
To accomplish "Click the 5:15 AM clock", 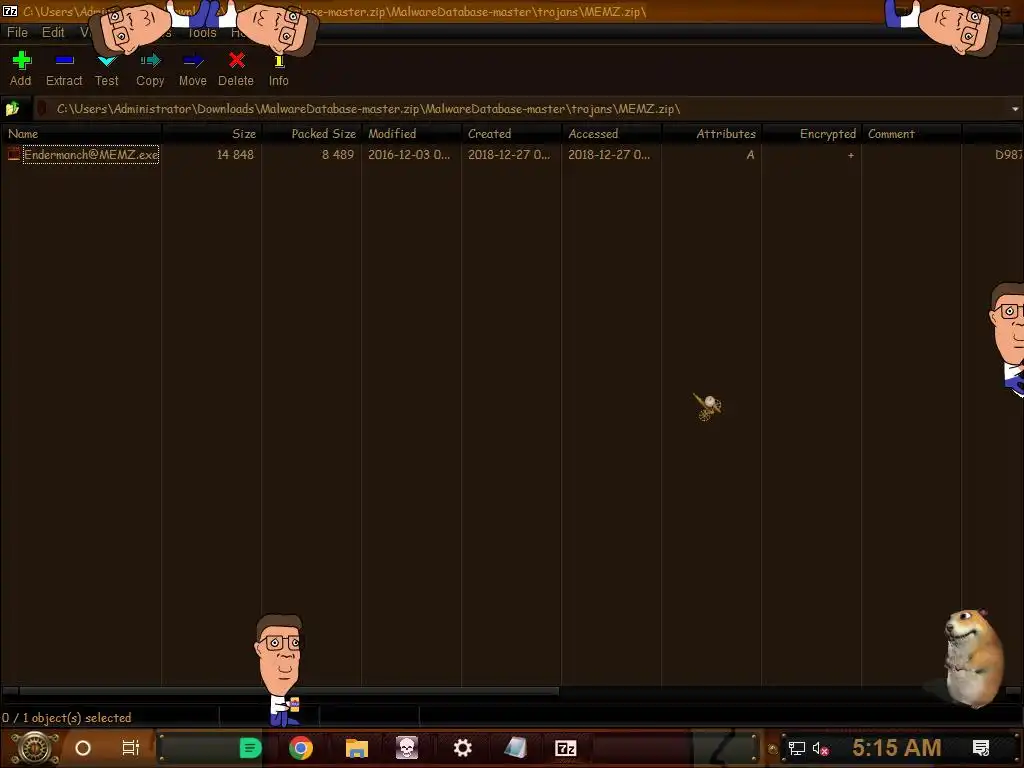I will coord(897,748).
